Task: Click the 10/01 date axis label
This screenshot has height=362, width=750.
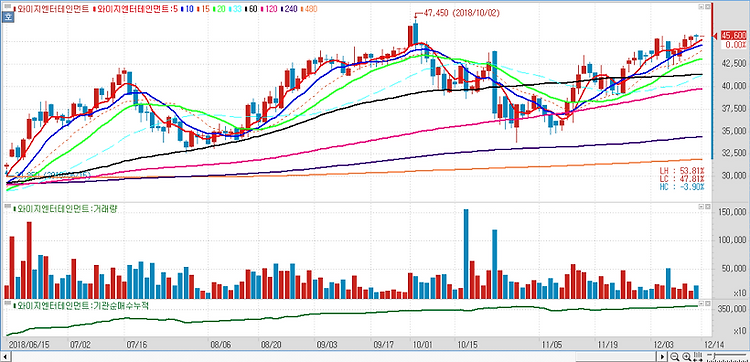Action: pyautogui.click(x=422, y=344)
